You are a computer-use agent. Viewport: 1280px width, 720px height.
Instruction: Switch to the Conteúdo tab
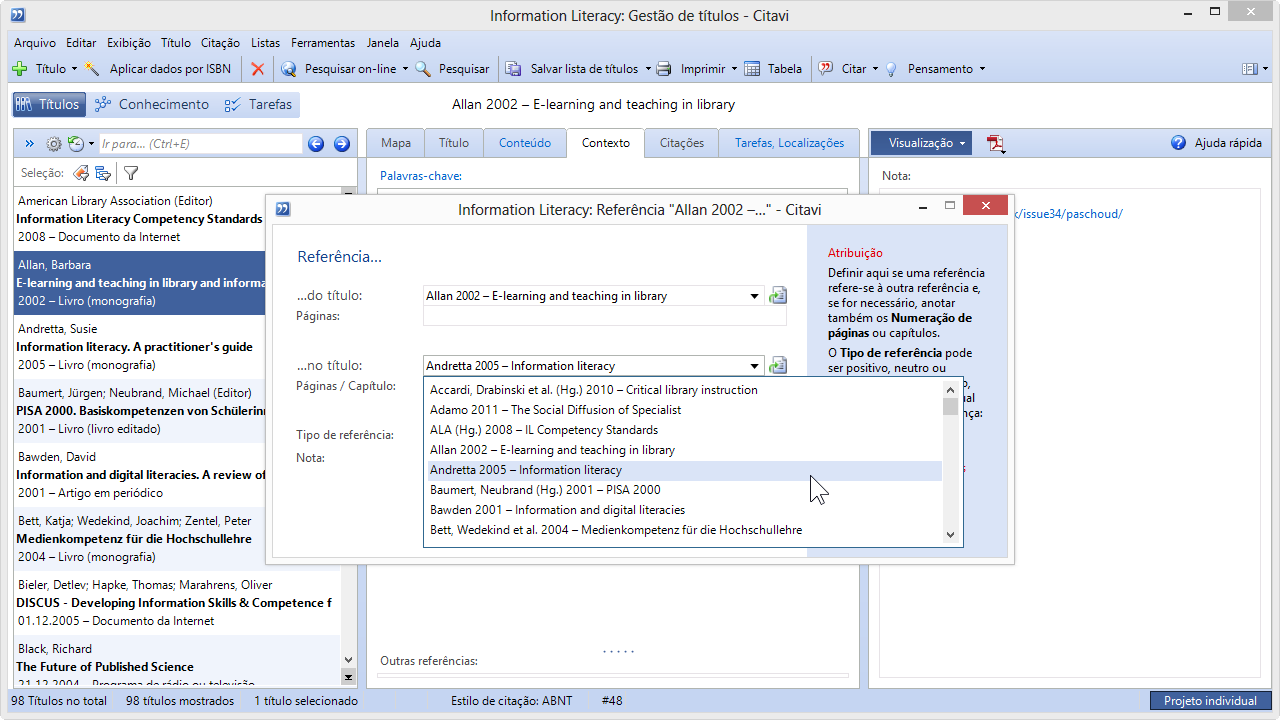525,143
